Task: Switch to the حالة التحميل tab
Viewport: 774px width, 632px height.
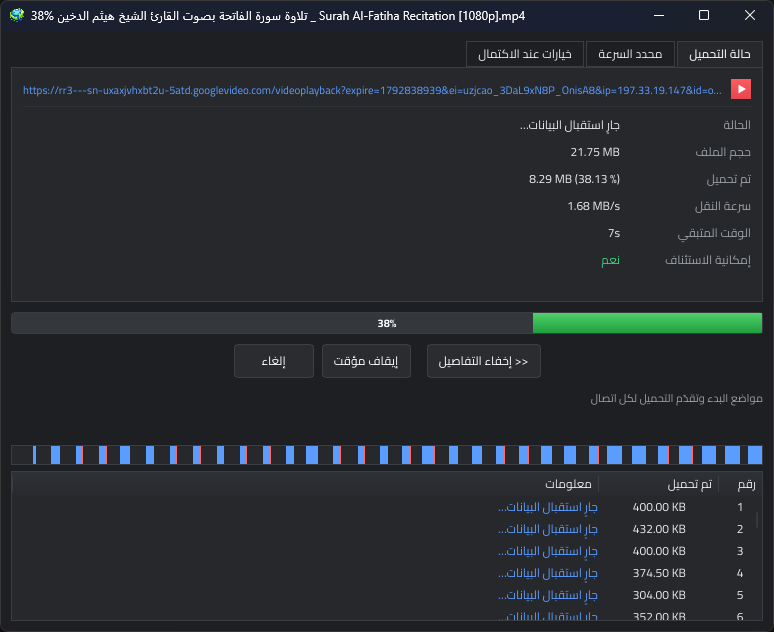Action: click(x=719, y=54)
